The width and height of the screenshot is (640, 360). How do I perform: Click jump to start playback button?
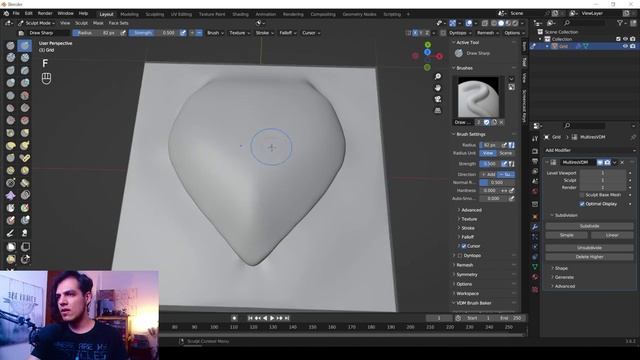pyautogui.click(x=250, y=318)
